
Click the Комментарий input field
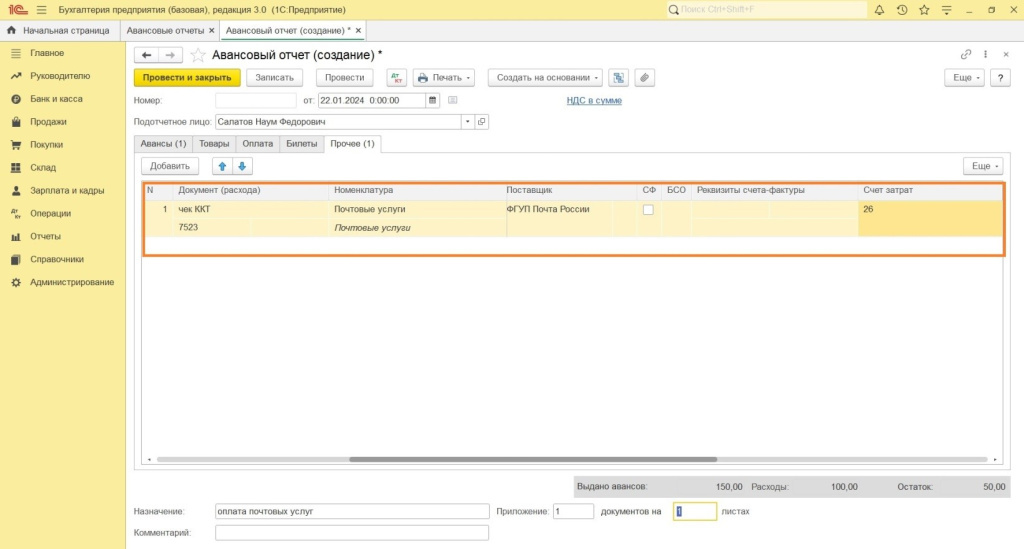[351, 533]
